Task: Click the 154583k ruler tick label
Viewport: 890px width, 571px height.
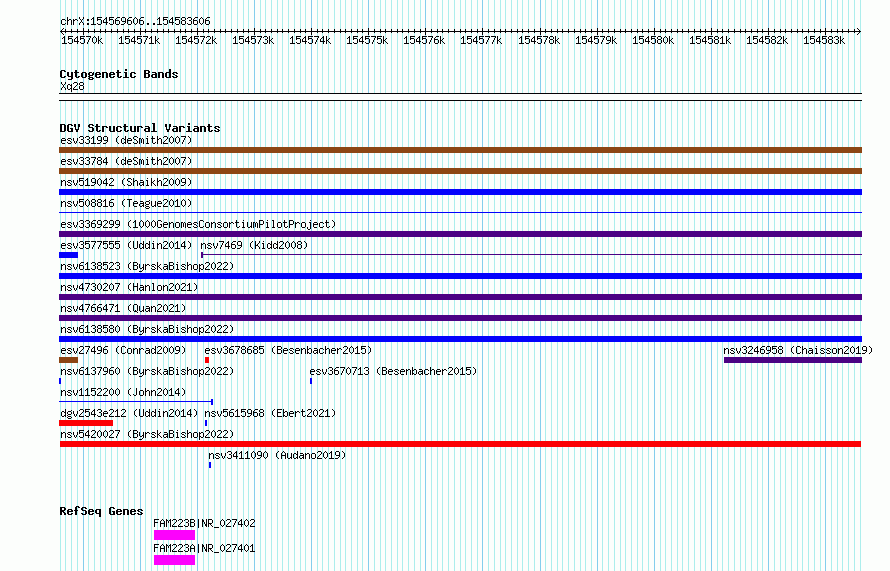Action: click(824, 41)
